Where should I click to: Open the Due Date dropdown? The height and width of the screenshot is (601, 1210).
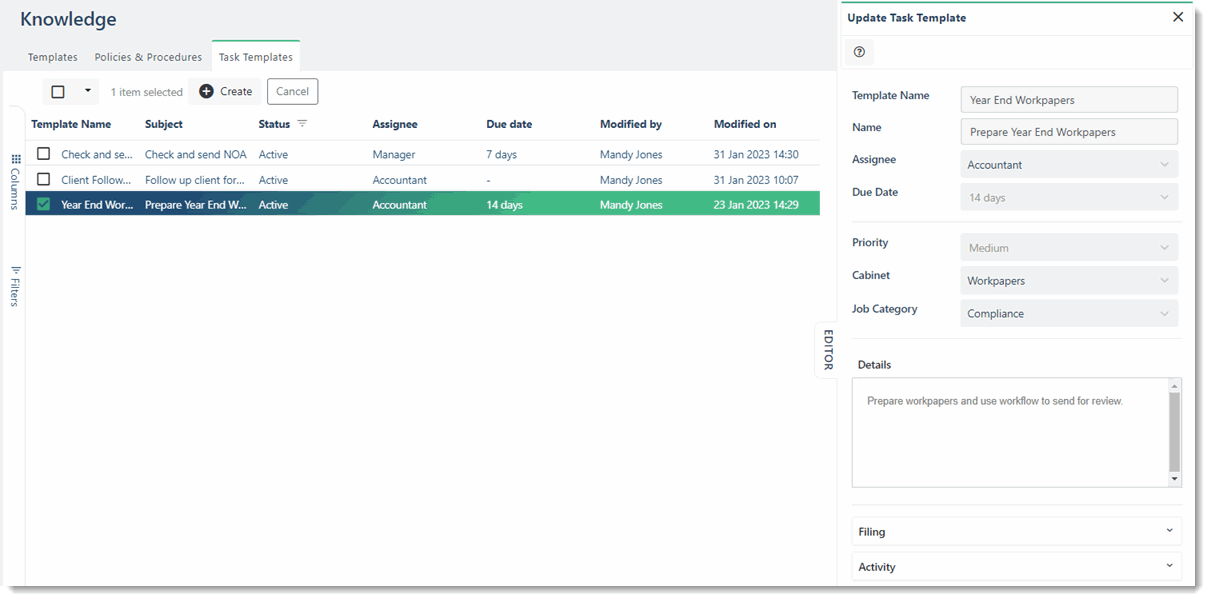(x=1069, y=197)
